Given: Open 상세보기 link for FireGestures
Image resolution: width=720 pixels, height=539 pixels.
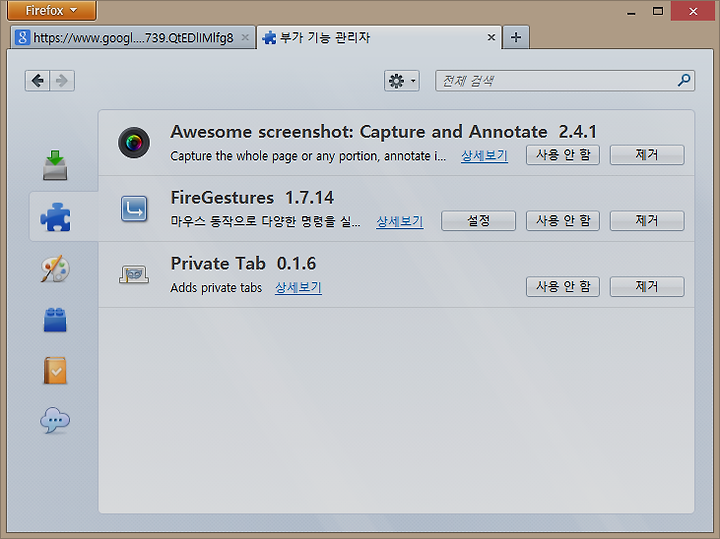Looking at the screenshot, I should pyautogui.click(x=399, y=221).
